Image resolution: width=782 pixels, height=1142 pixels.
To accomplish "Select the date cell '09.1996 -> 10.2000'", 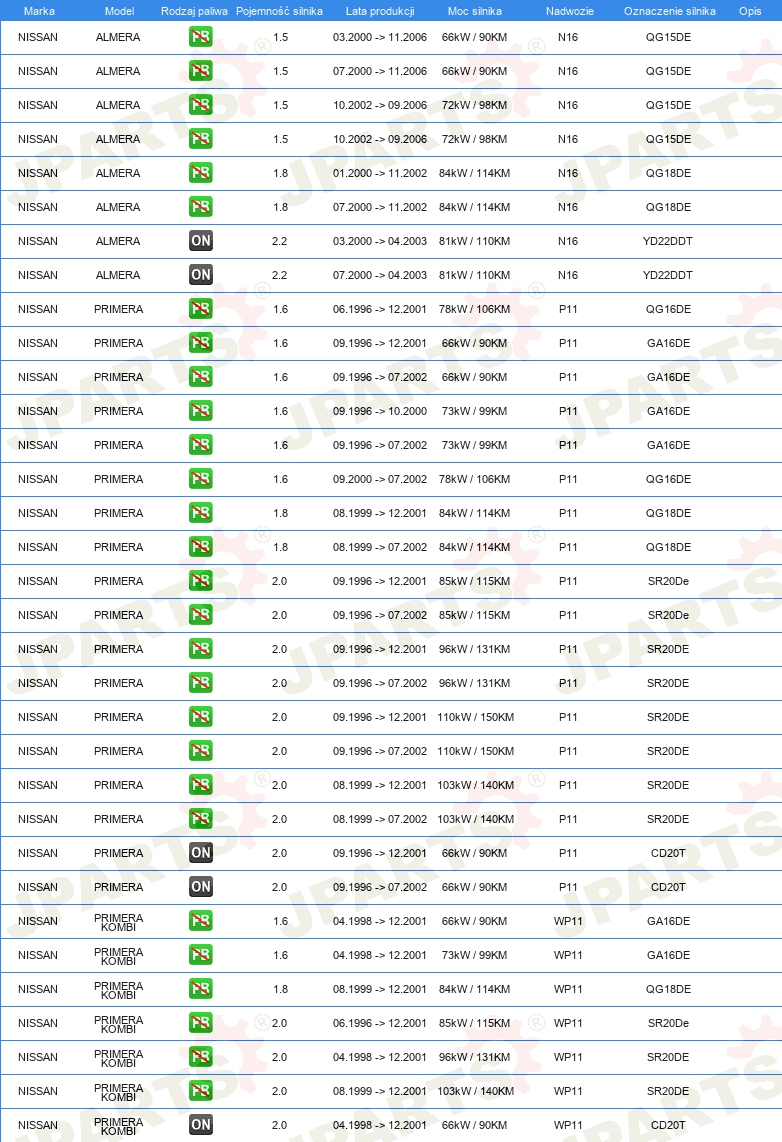I will [x=380, y=411].
